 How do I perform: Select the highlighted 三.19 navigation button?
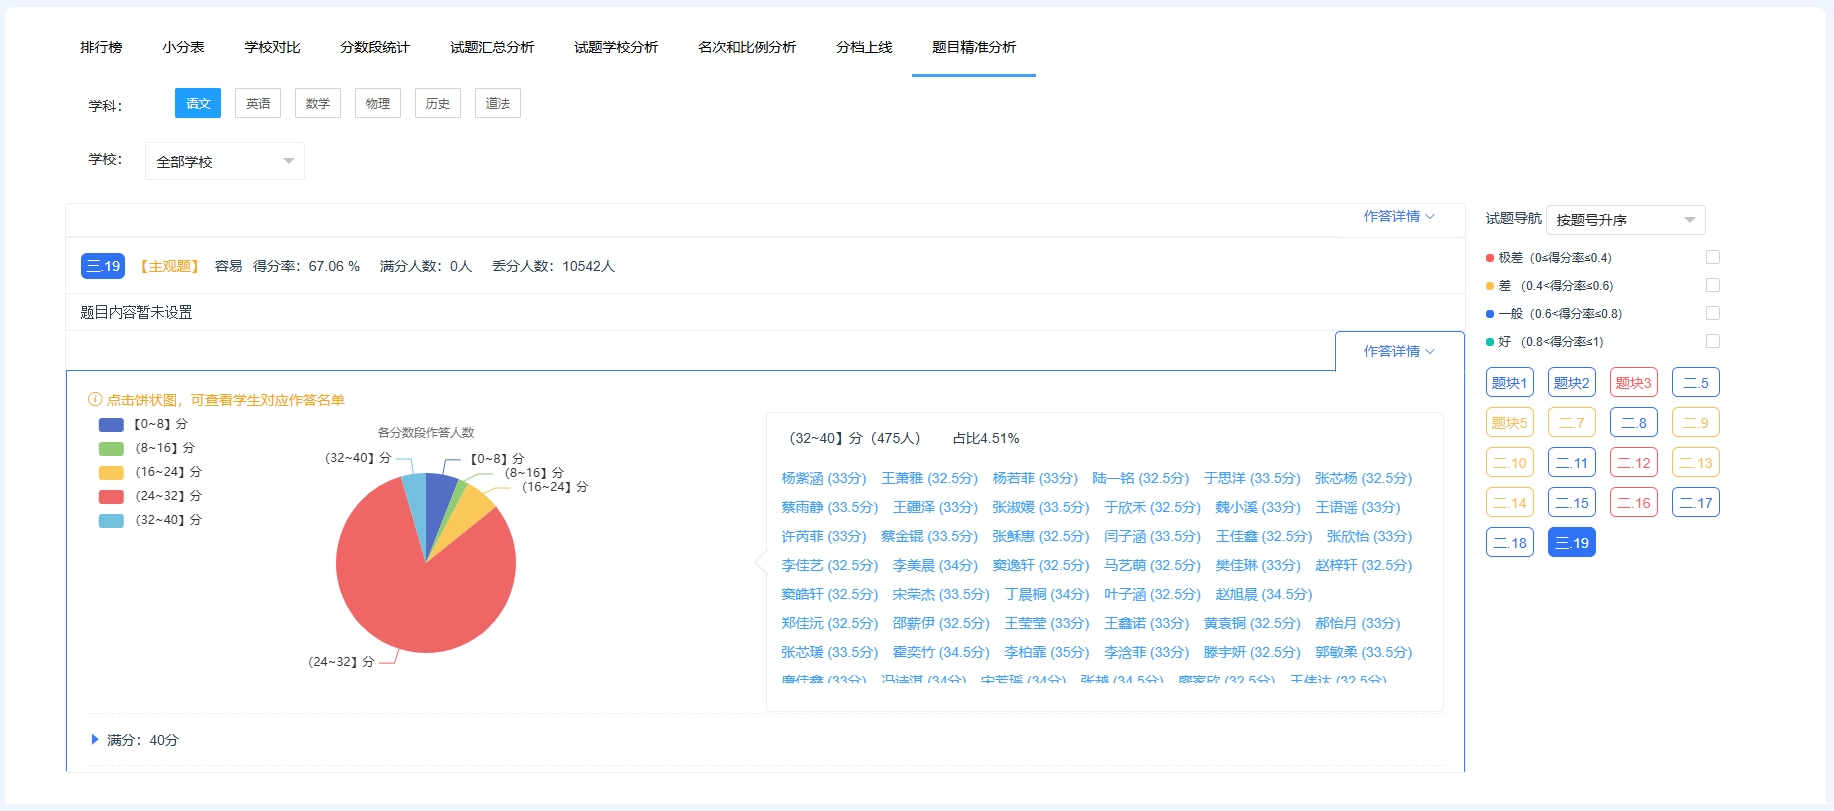pyautogui.click(x=1571, y=542)
